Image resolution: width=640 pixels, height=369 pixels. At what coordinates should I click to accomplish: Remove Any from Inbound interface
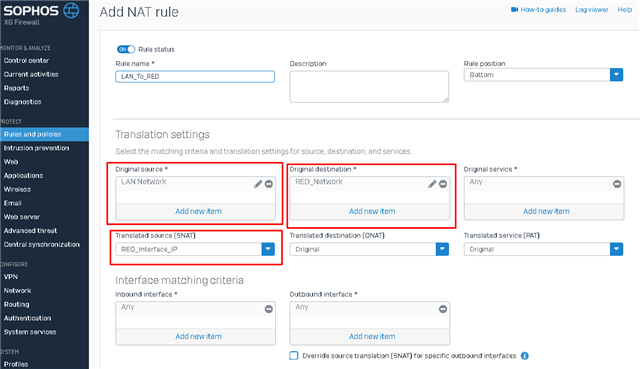[269, 309]
